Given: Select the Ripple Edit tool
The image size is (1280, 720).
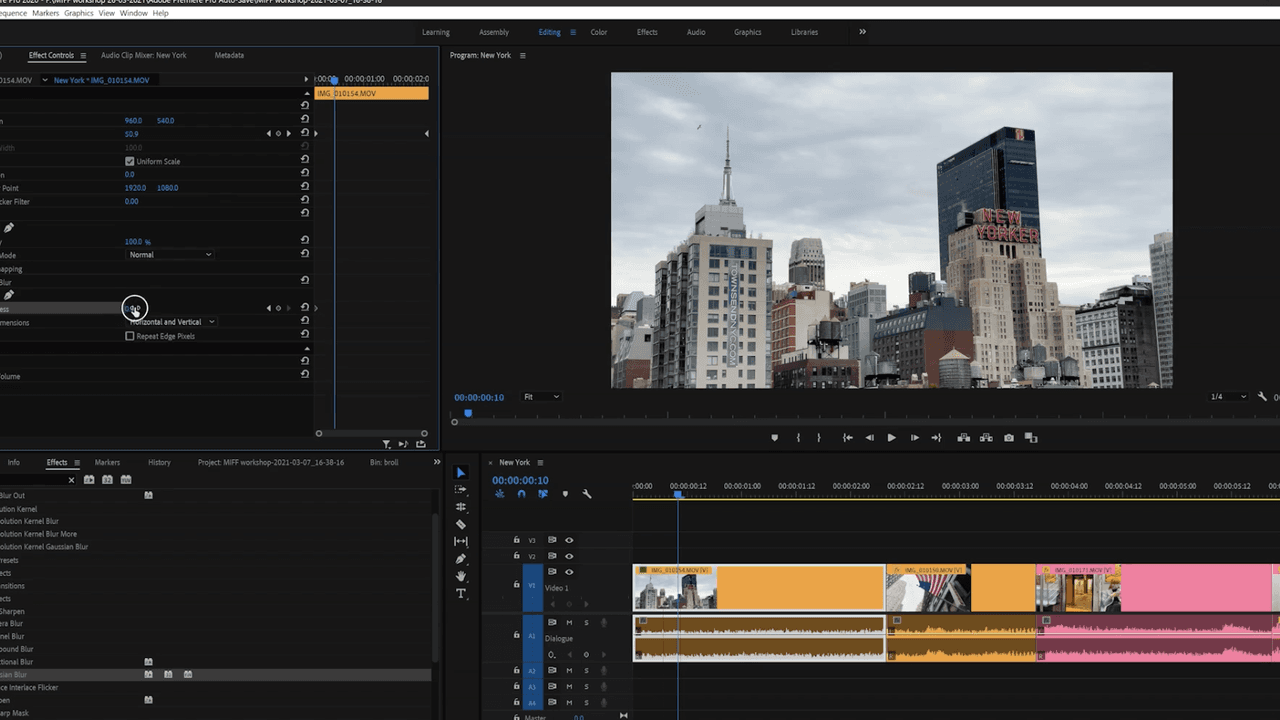Looking at the screenshot, I should pyautogui.click(x=460, y=507).
